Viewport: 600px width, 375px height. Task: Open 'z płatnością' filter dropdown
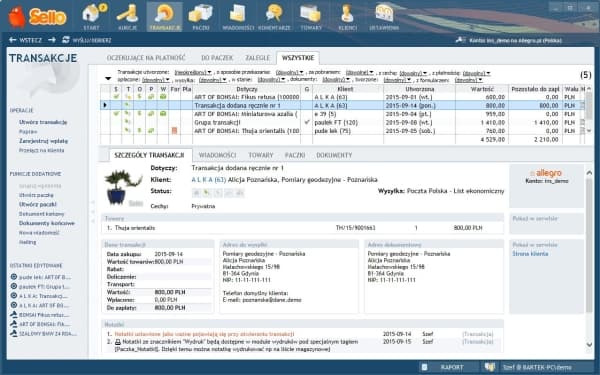pyautogui.click(x=476, y=73)
